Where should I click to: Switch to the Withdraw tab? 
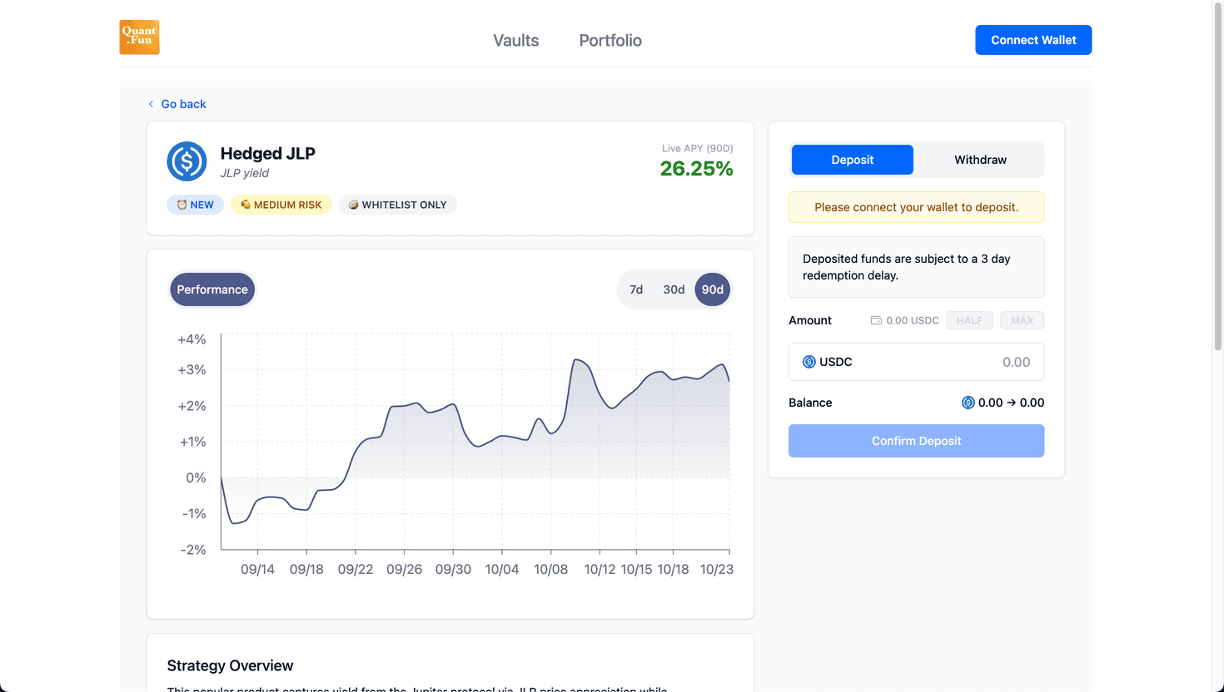(980, 160)
